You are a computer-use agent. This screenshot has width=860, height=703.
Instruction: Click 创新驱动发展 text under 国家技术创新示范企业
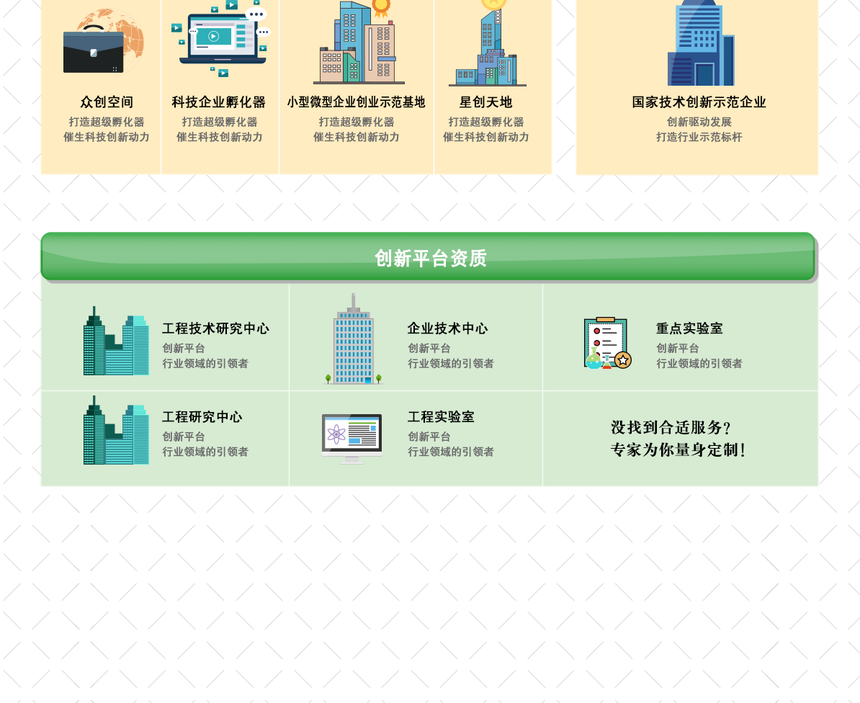[699, 122]
